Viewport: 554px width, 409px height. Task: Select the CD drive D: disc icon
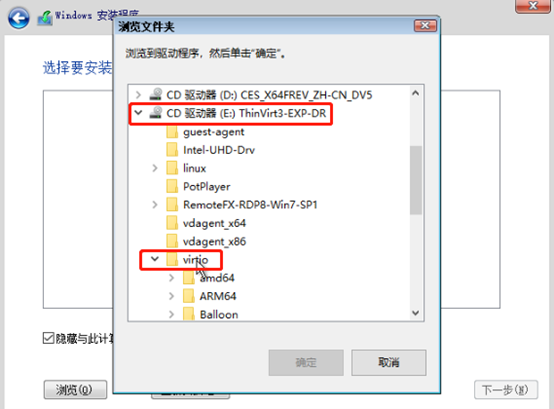(155, 94)
